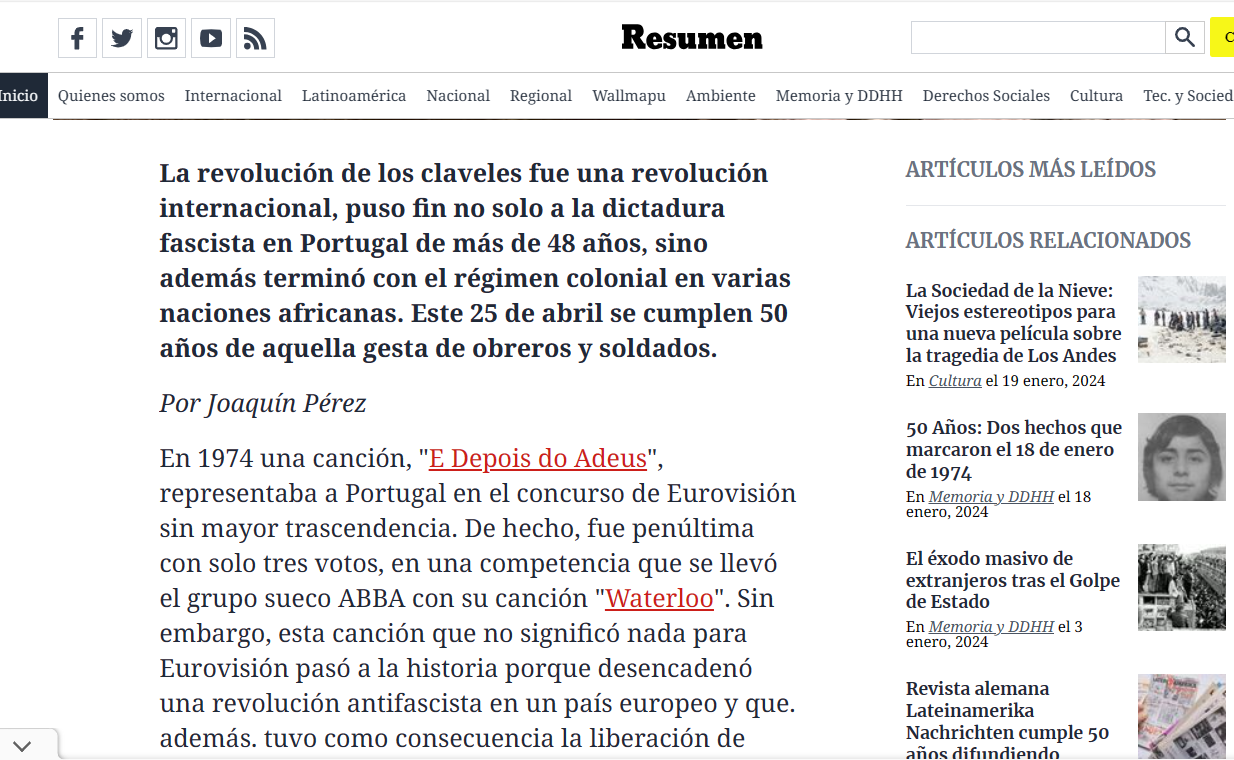Open the crowd photo thumbnail for El éxodo
Viewport: 1234px width, 760px height.
[x=1182, y=587]
